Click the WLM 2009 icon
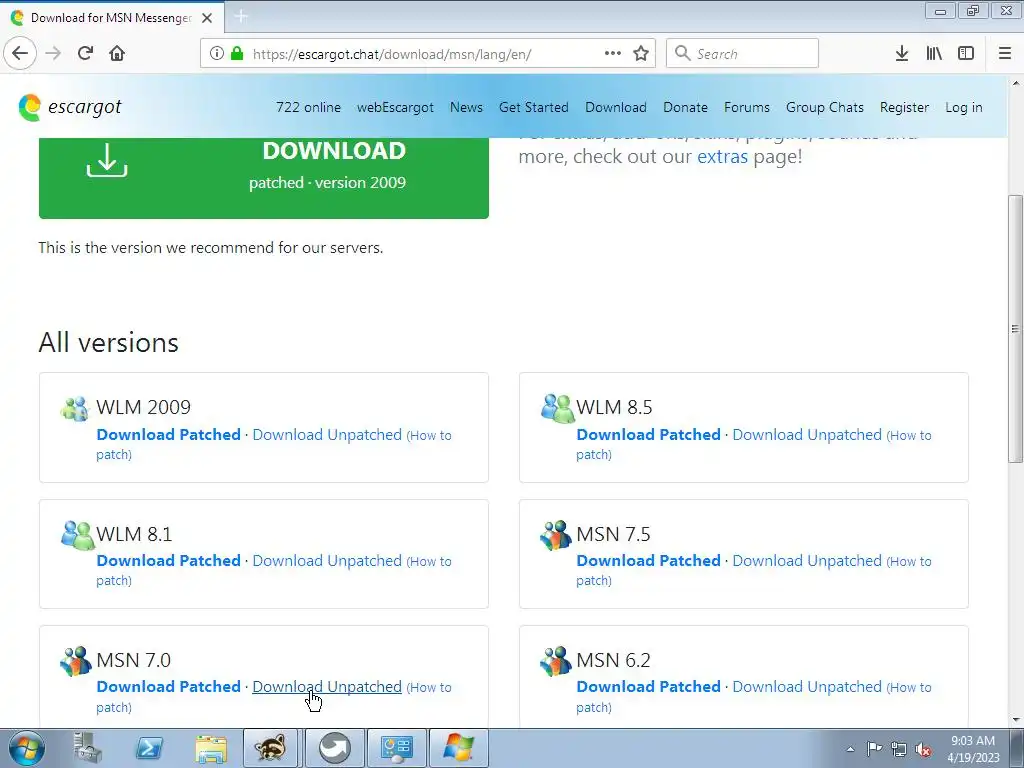Viewport: 1024px width, 768px height. (75, 408)
